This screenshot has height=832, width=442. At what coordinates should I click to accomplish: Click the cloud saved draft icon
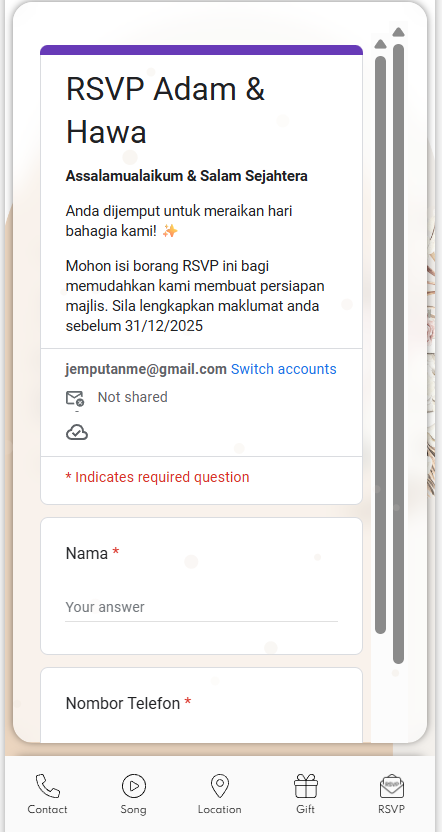(x=77, y=432)
